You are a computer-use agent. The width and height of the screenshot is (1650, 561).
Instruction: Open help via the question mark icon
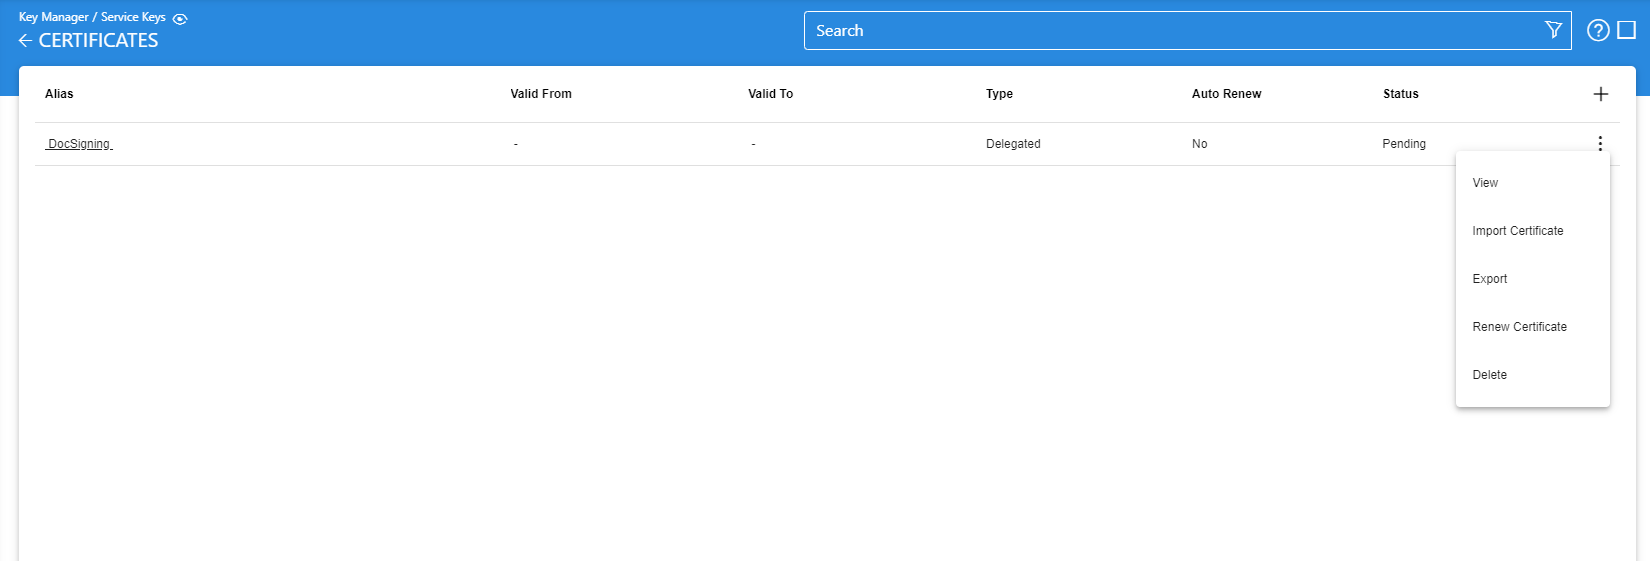1598,30
